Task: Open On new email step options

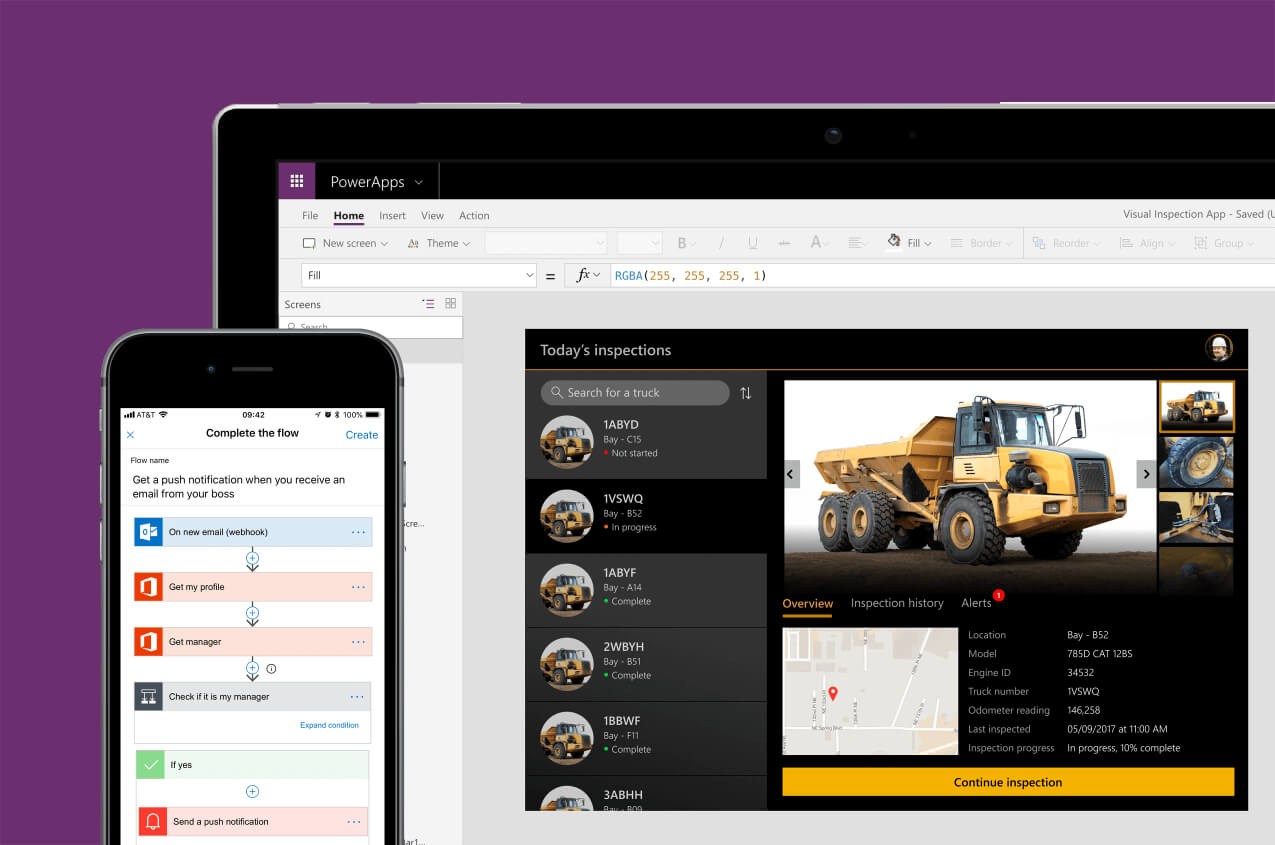Action: click(x=358, y=532)
